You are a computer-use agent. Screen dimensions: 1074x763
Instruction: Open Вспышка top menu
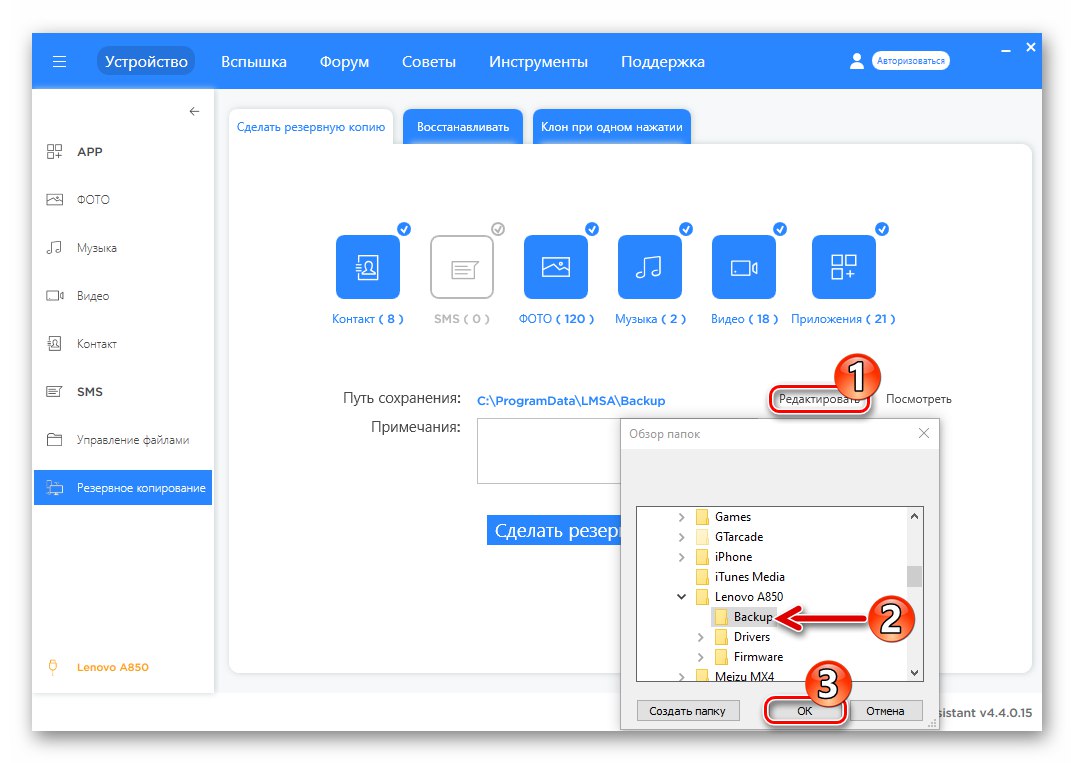pos(253,62)
